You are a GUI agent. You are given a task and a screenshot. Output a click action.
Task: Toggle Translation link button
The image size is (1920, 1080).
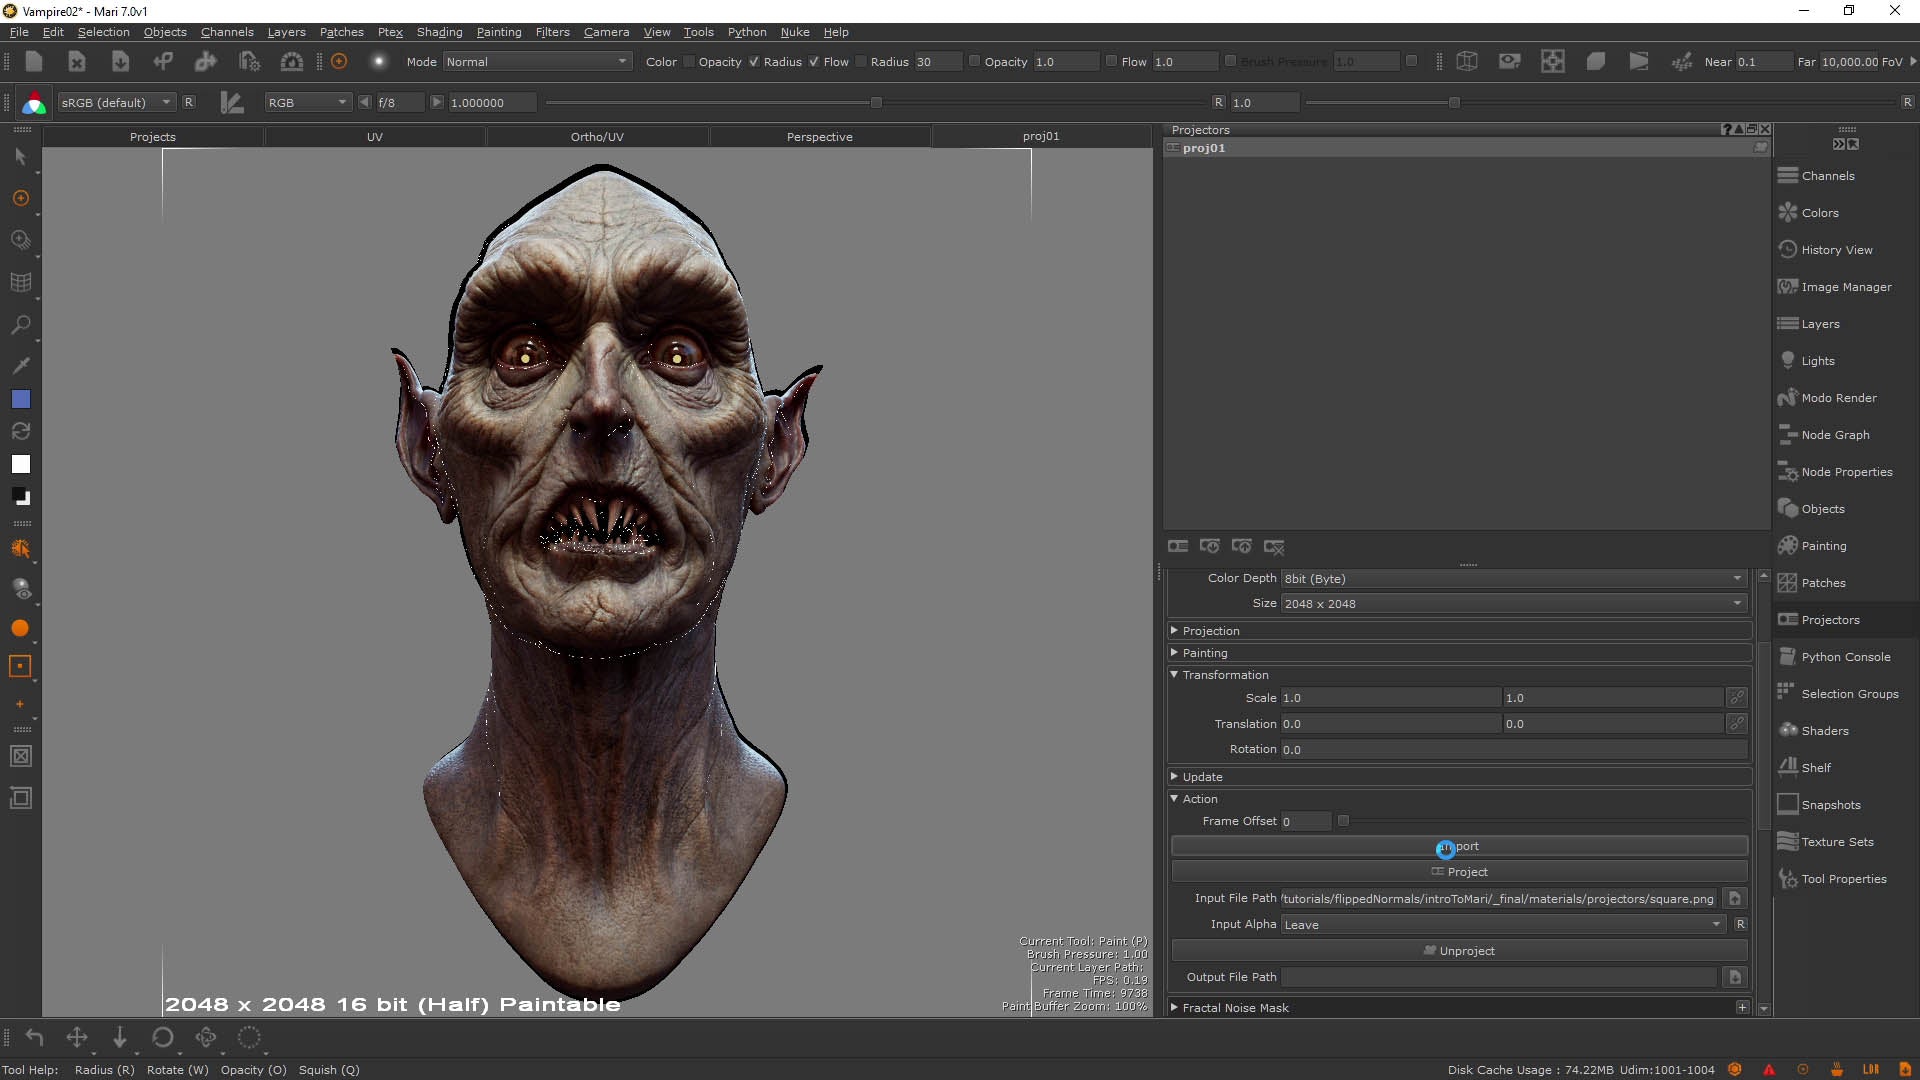click(x=1737, y=723)
